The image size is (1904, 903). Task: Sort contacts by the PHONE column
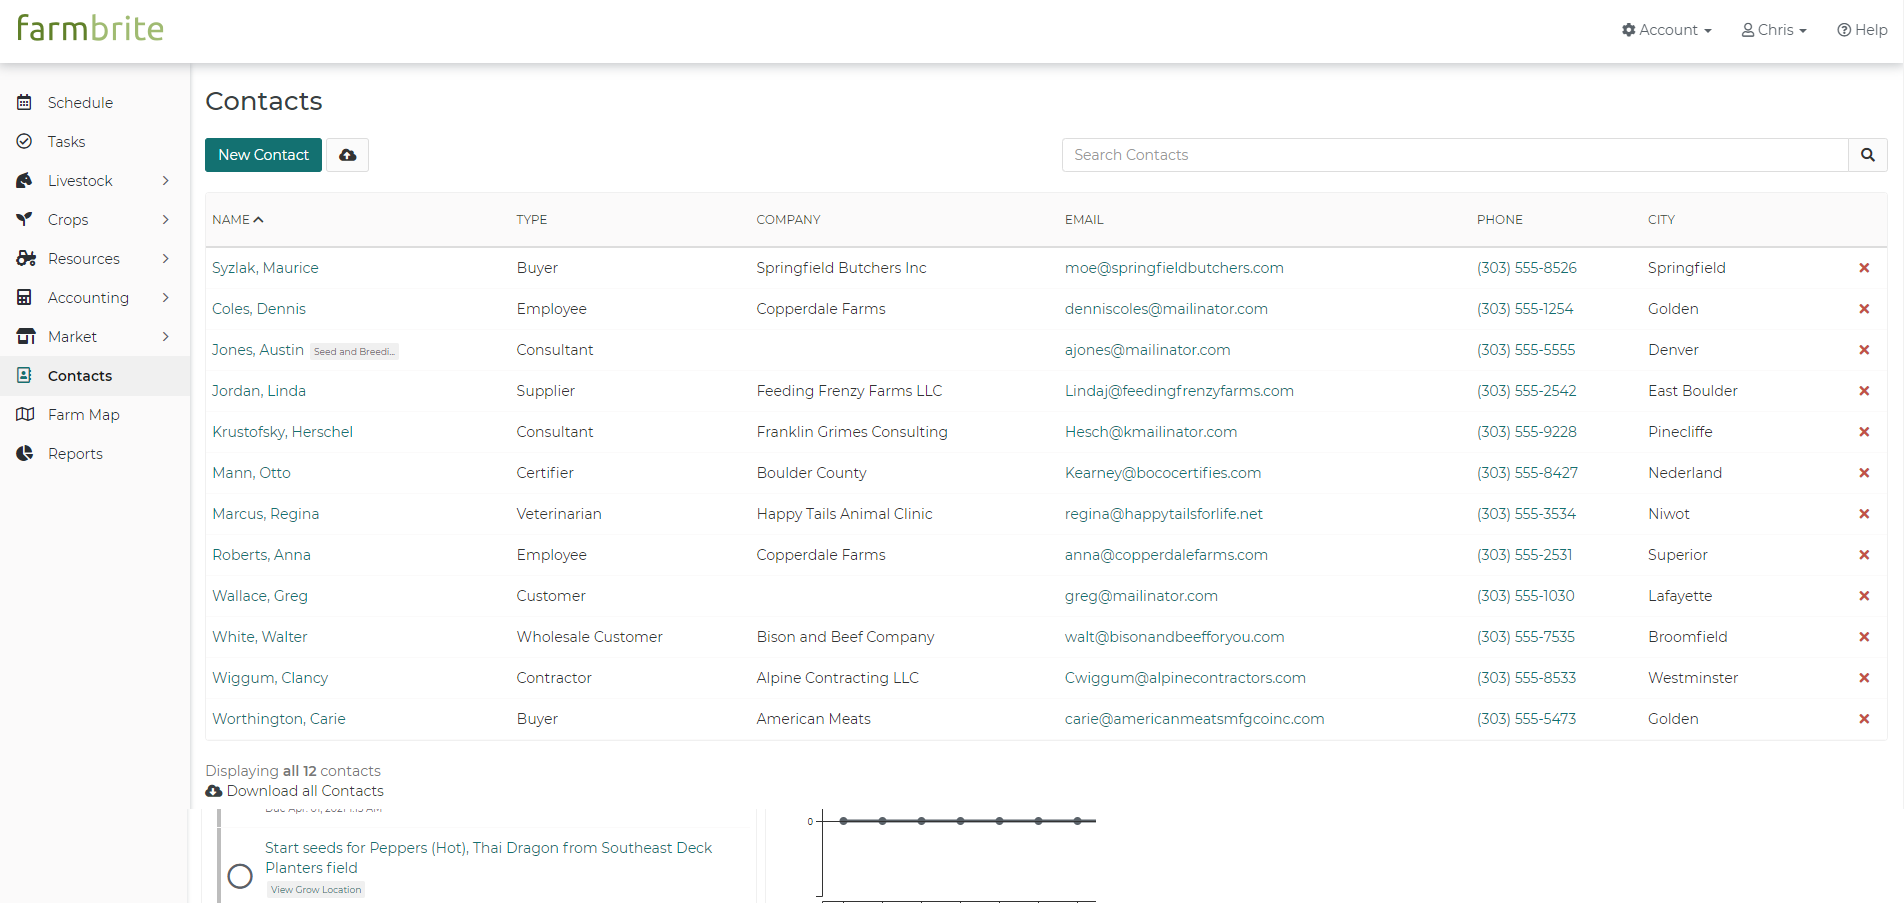tap(1500, 220)
